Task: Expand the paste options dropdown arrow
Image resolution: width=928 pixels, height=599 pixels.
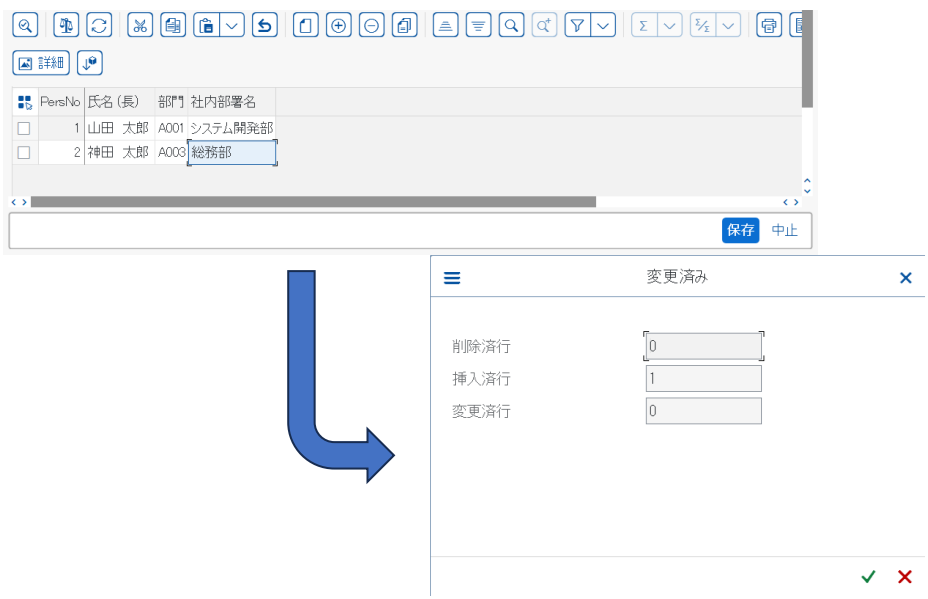Action: click(x=232, y=25)
